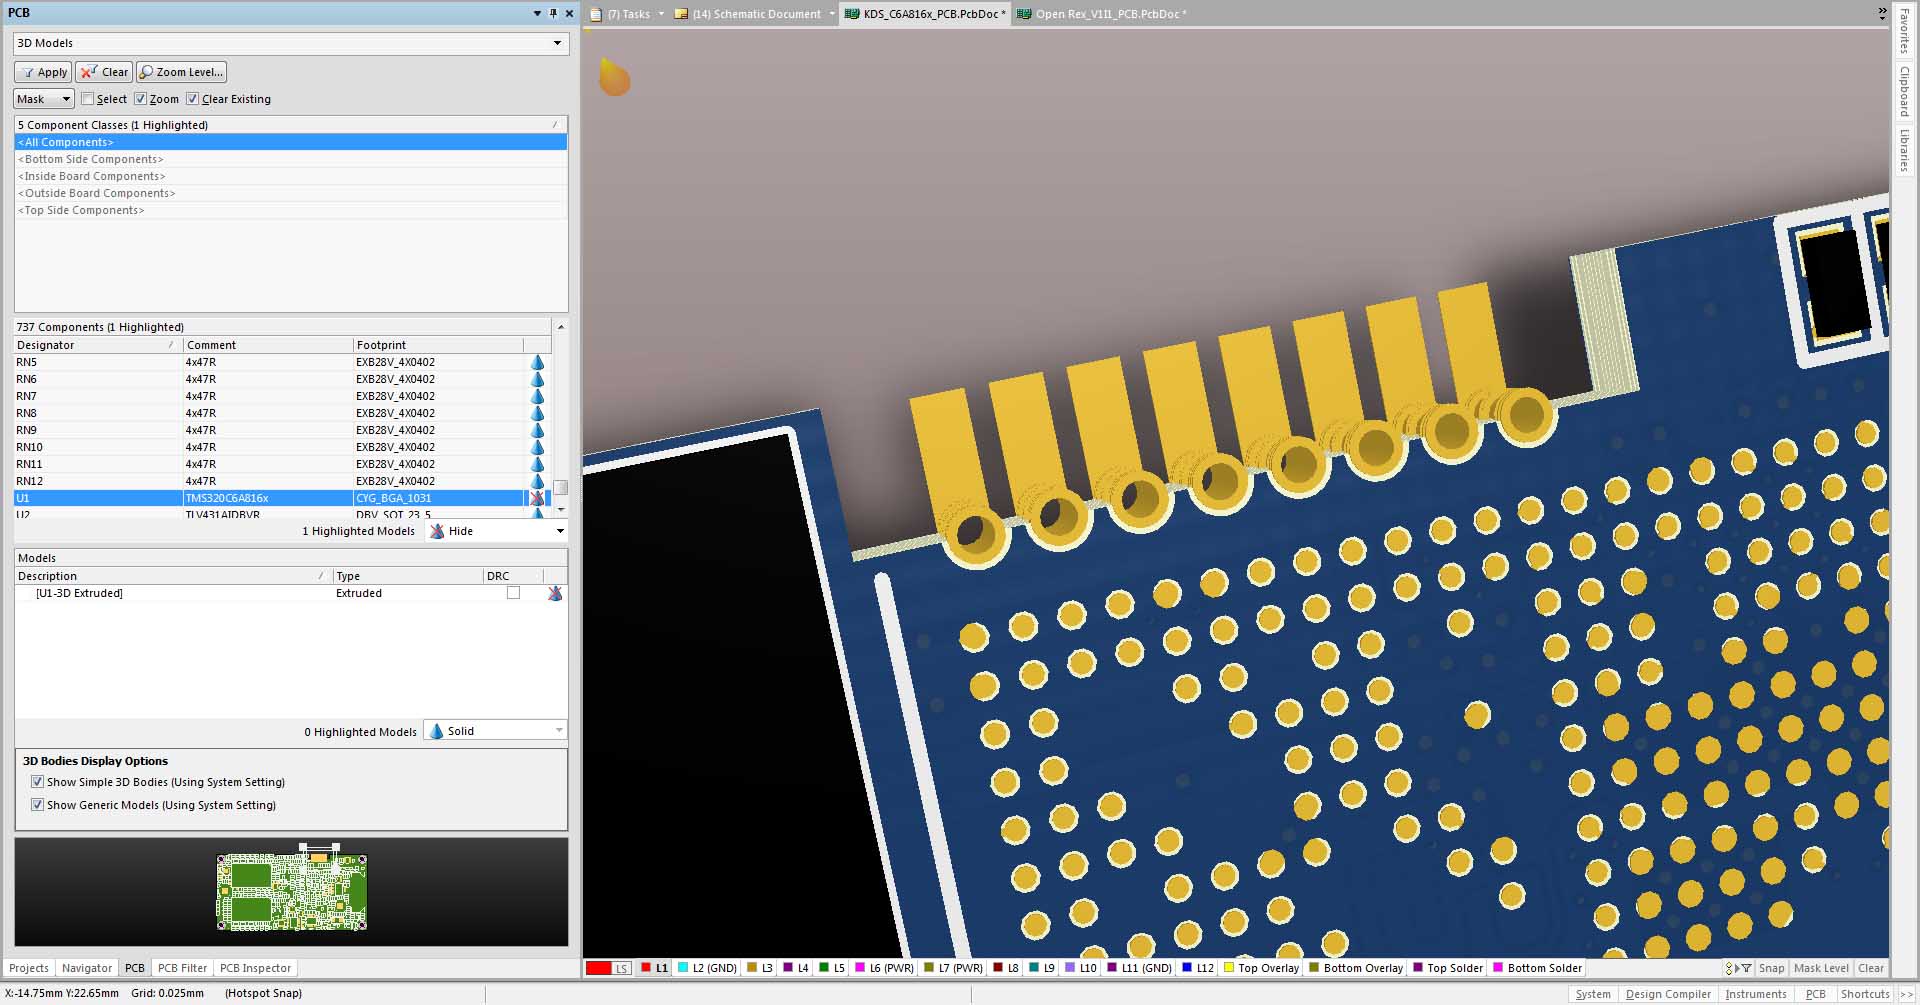Image resolution: width=1920 pixels, height=1005 pixels.
Task: Click the Zoom Level button
Action: click(x=181, y=72)
